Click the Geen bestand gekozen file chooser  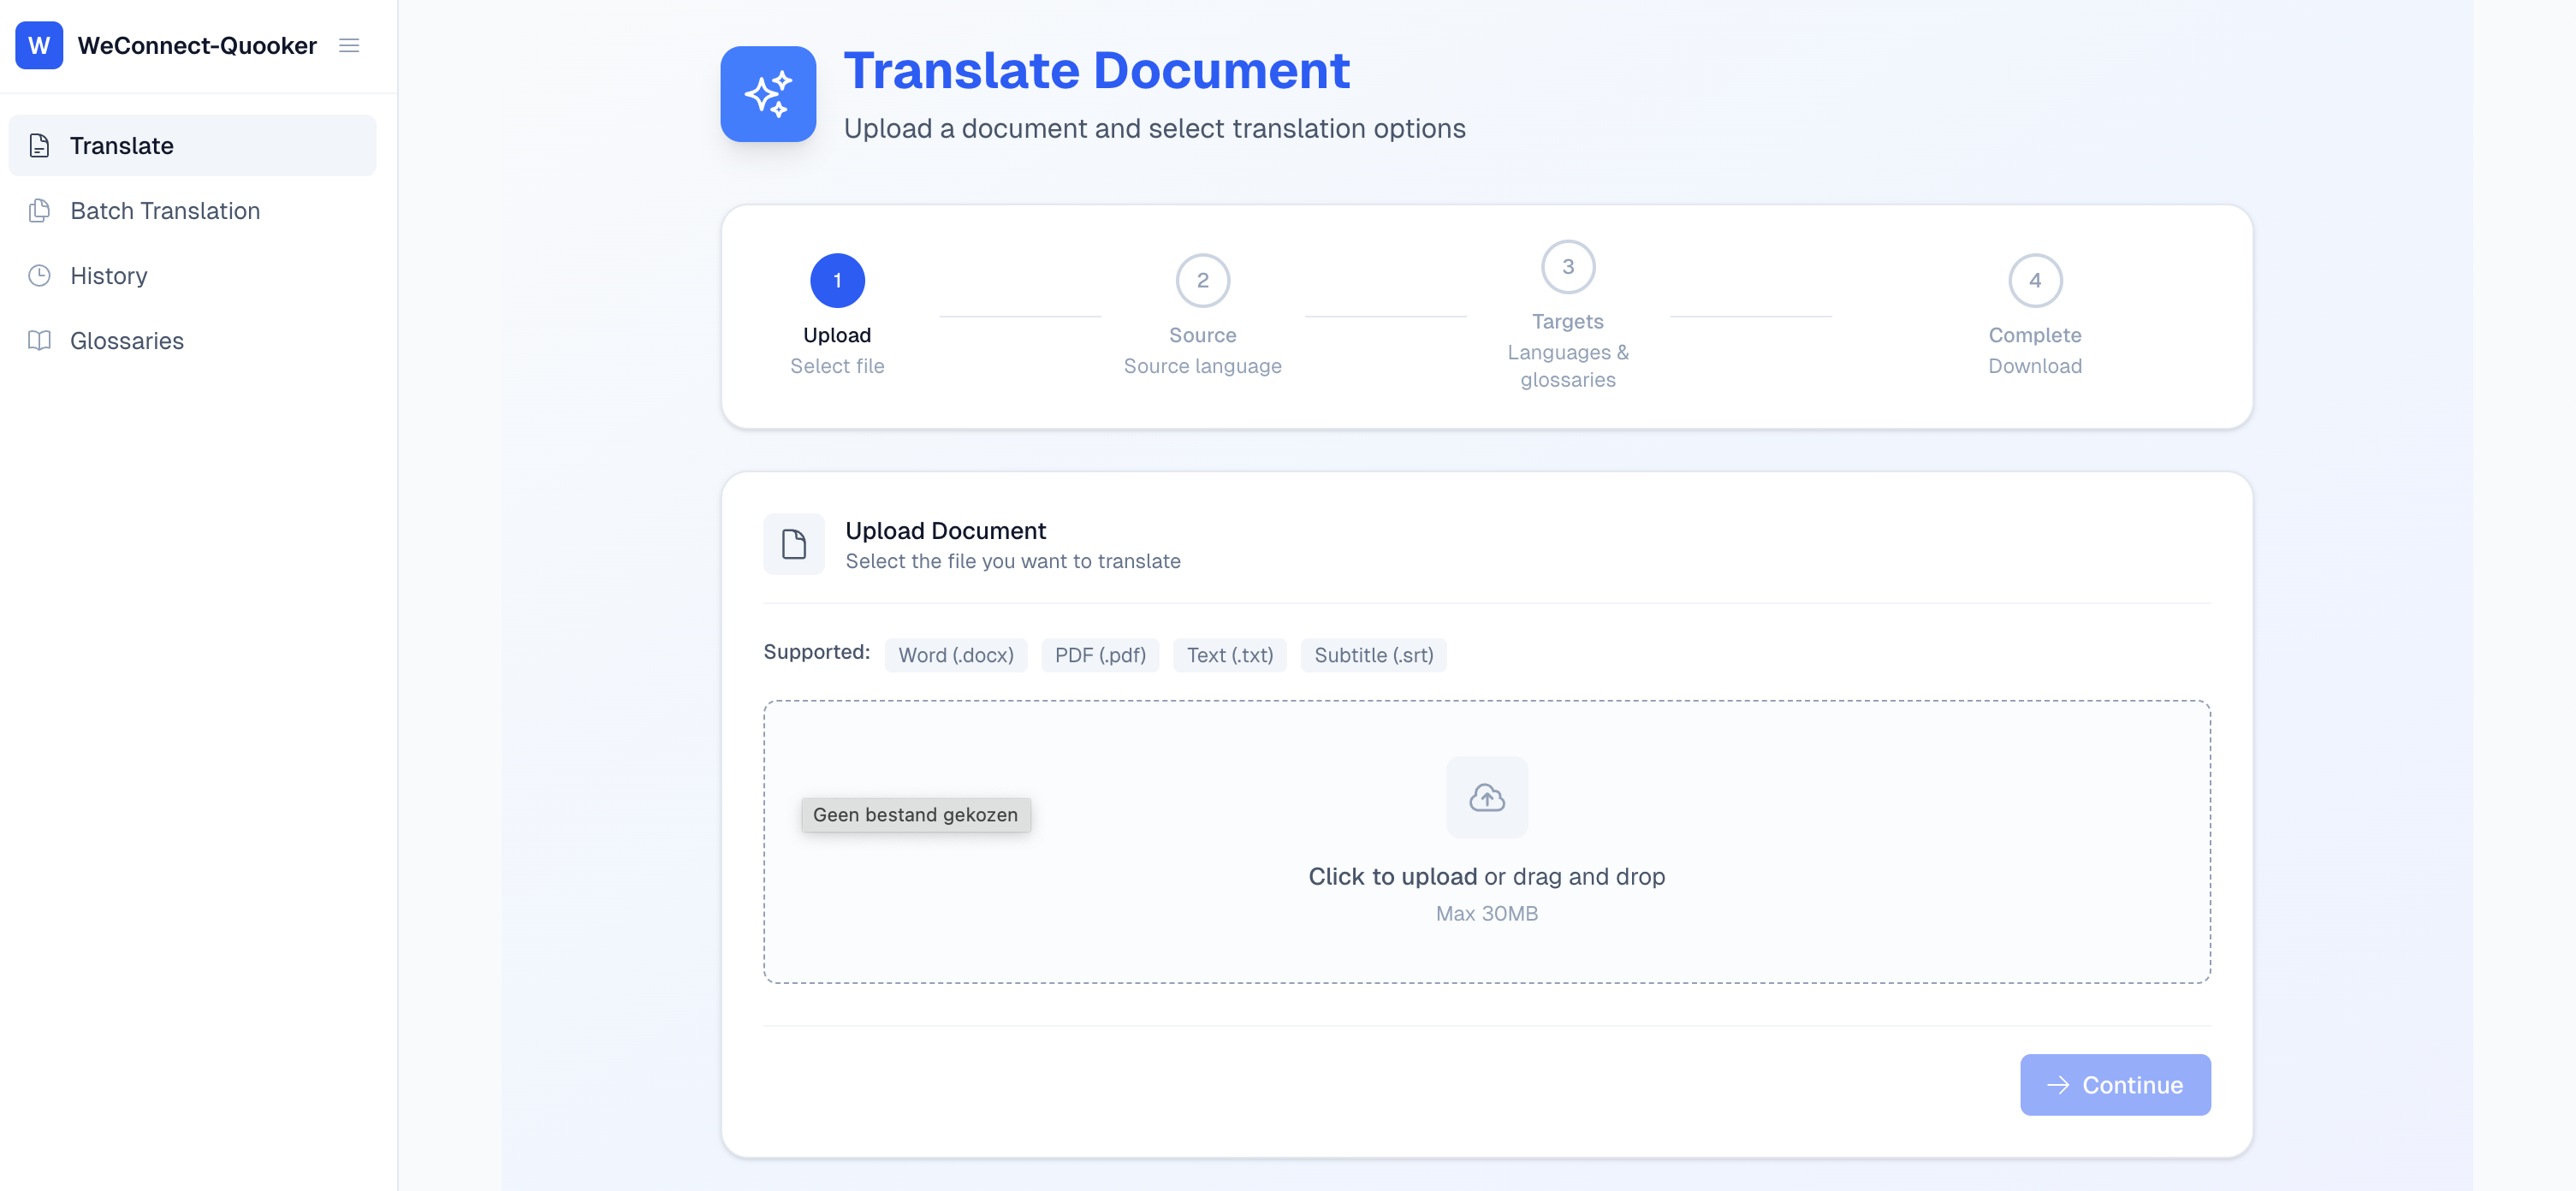coord(915,814)
